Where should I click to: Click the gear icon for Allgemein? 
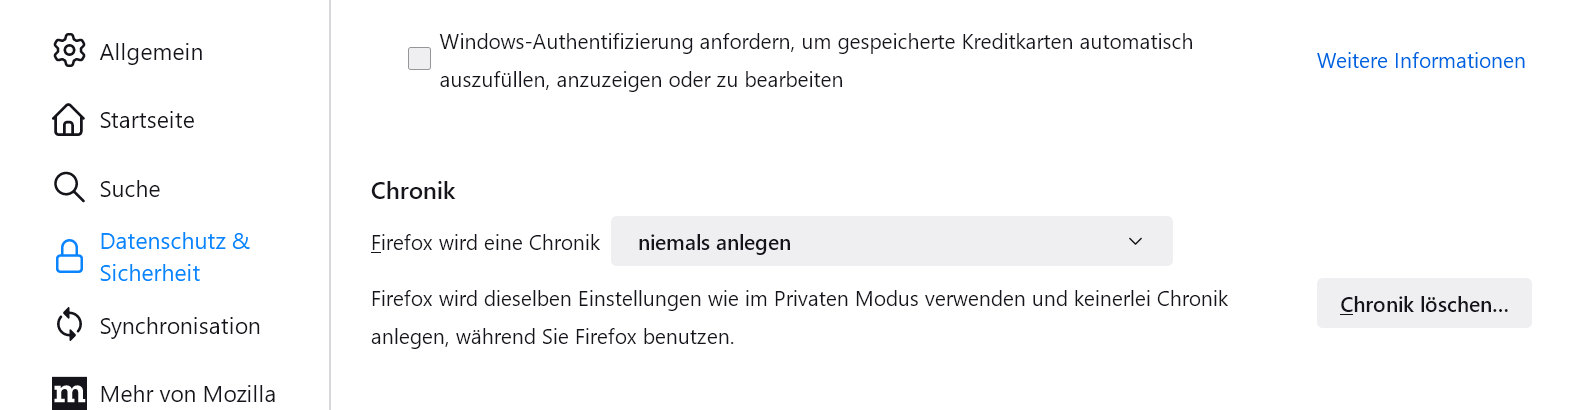(x=69, y=51)
